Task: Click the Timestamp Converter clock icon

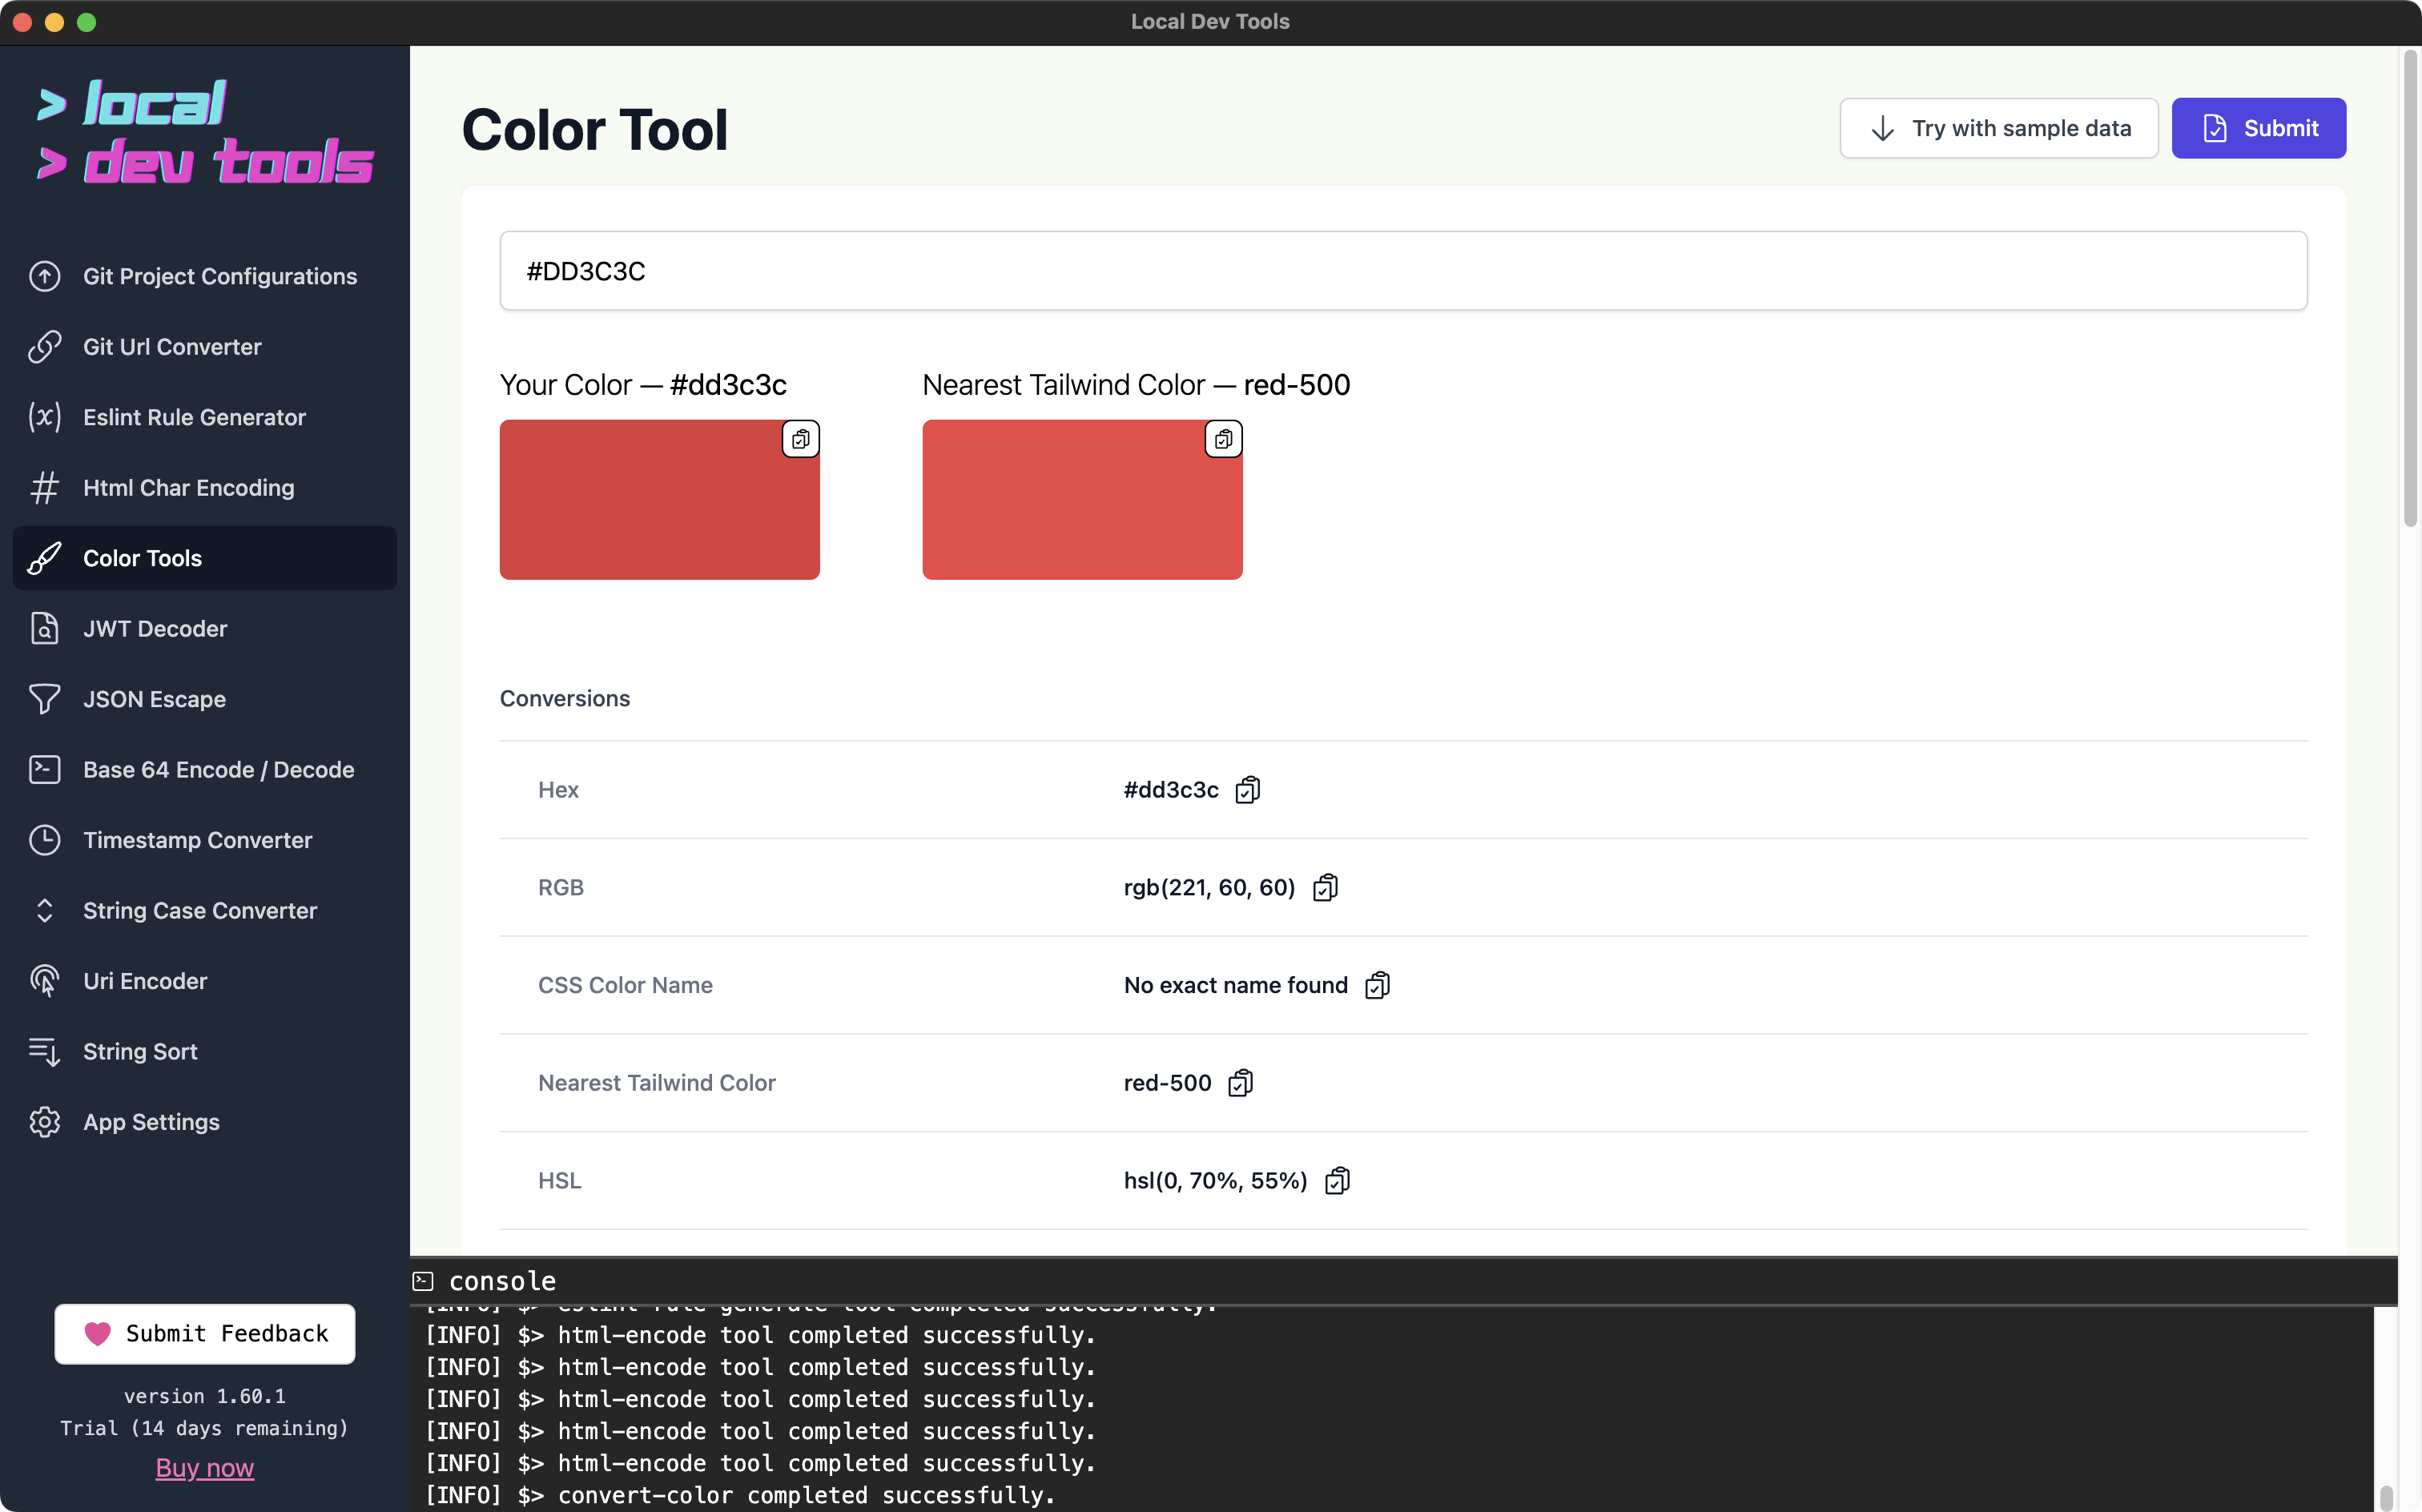Action: click(45, 840)
